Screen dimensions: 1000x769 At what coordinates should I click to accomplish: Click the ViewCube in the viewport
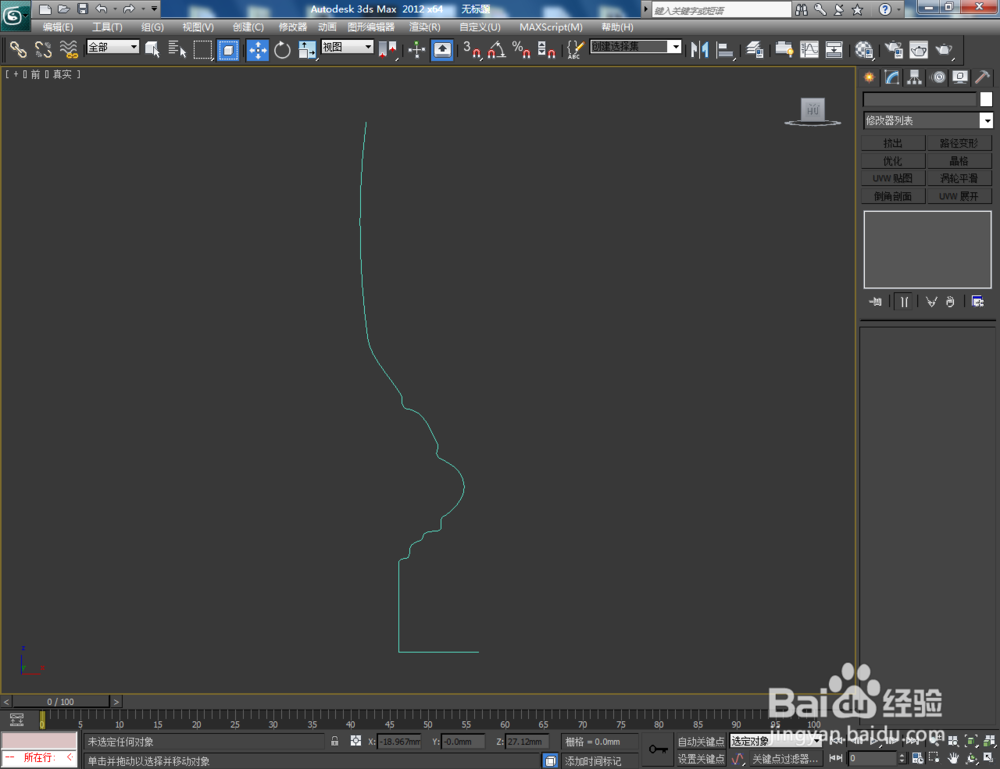point(812,110)
